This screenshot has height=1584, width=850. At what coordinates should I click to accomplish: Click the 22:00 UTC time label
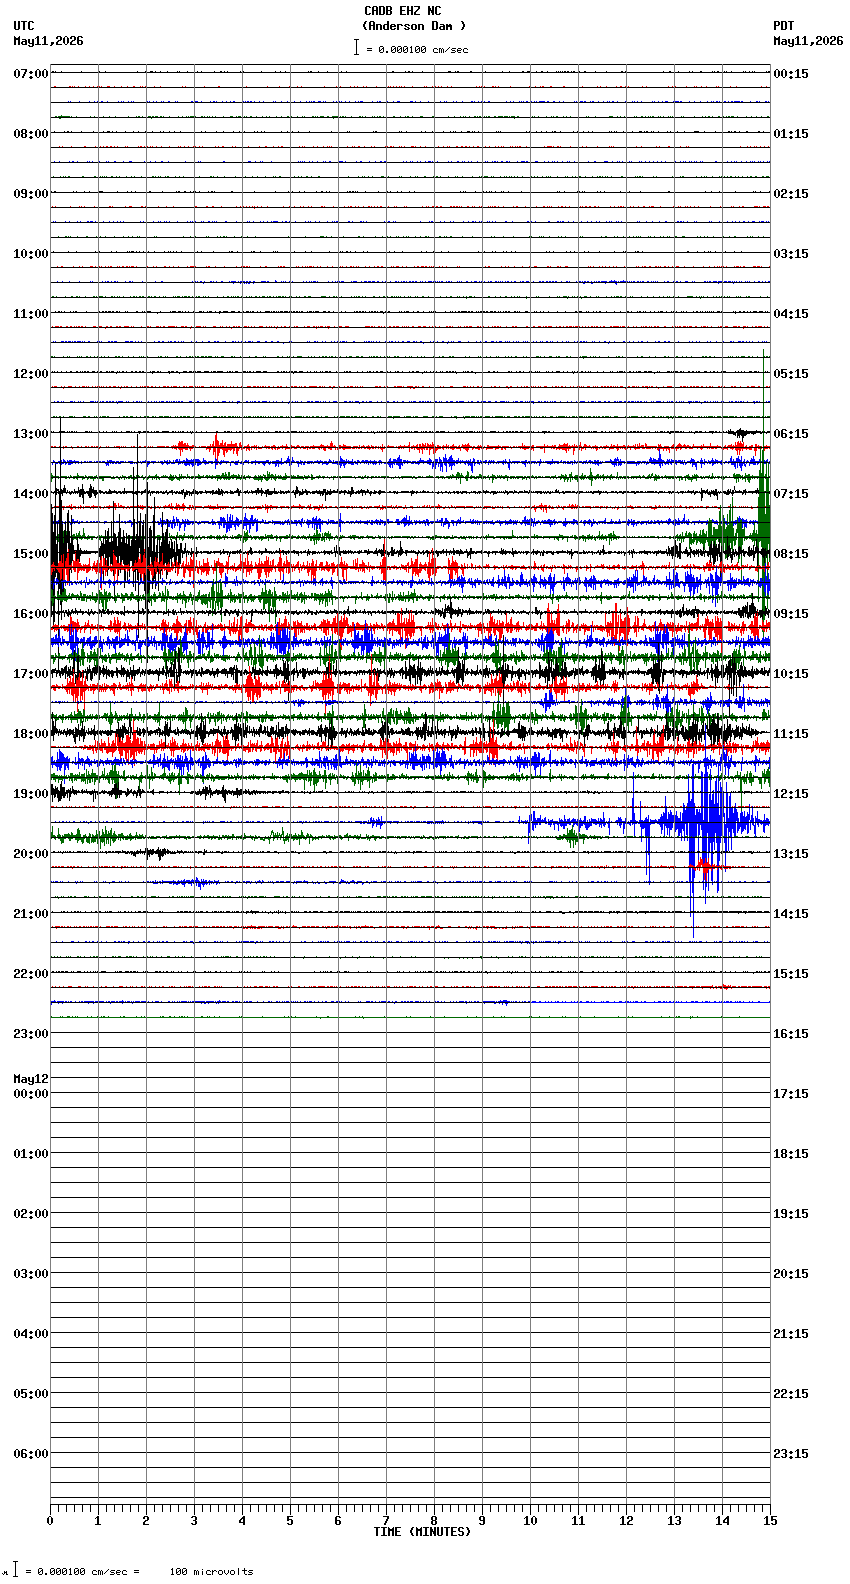point(31,974)
